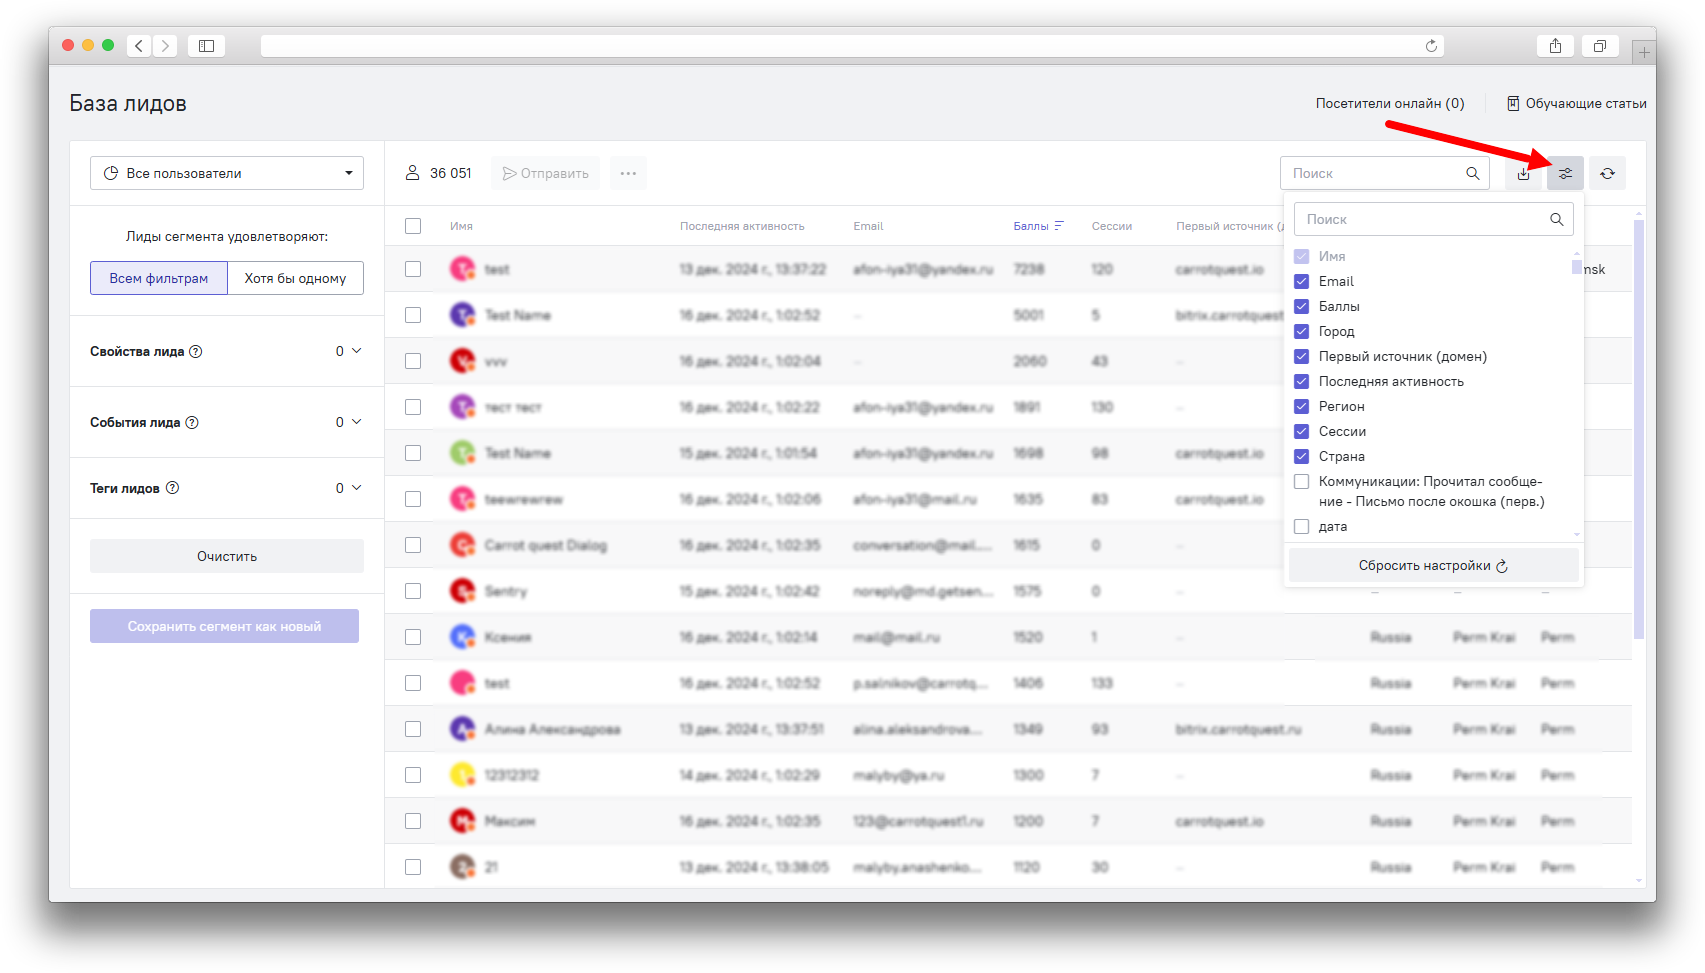Expand the Теги лидов filter section
The image size is (1705, 973).
click(356, 488)
